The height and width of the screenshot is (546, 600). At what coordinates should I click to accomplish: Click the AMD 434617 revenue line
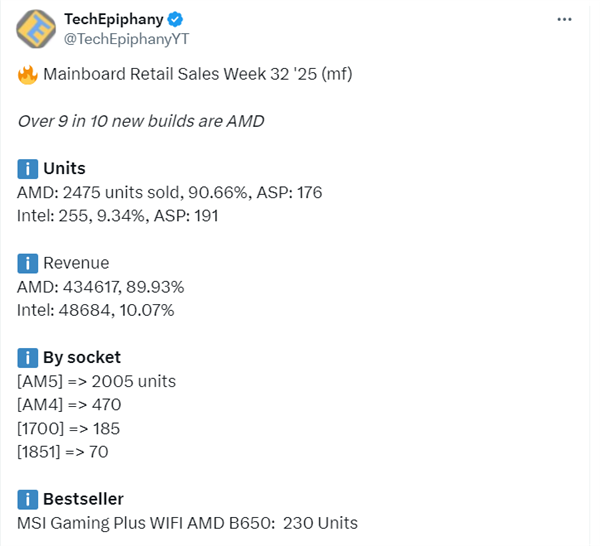pyautogui.click(x=101, y=287)
